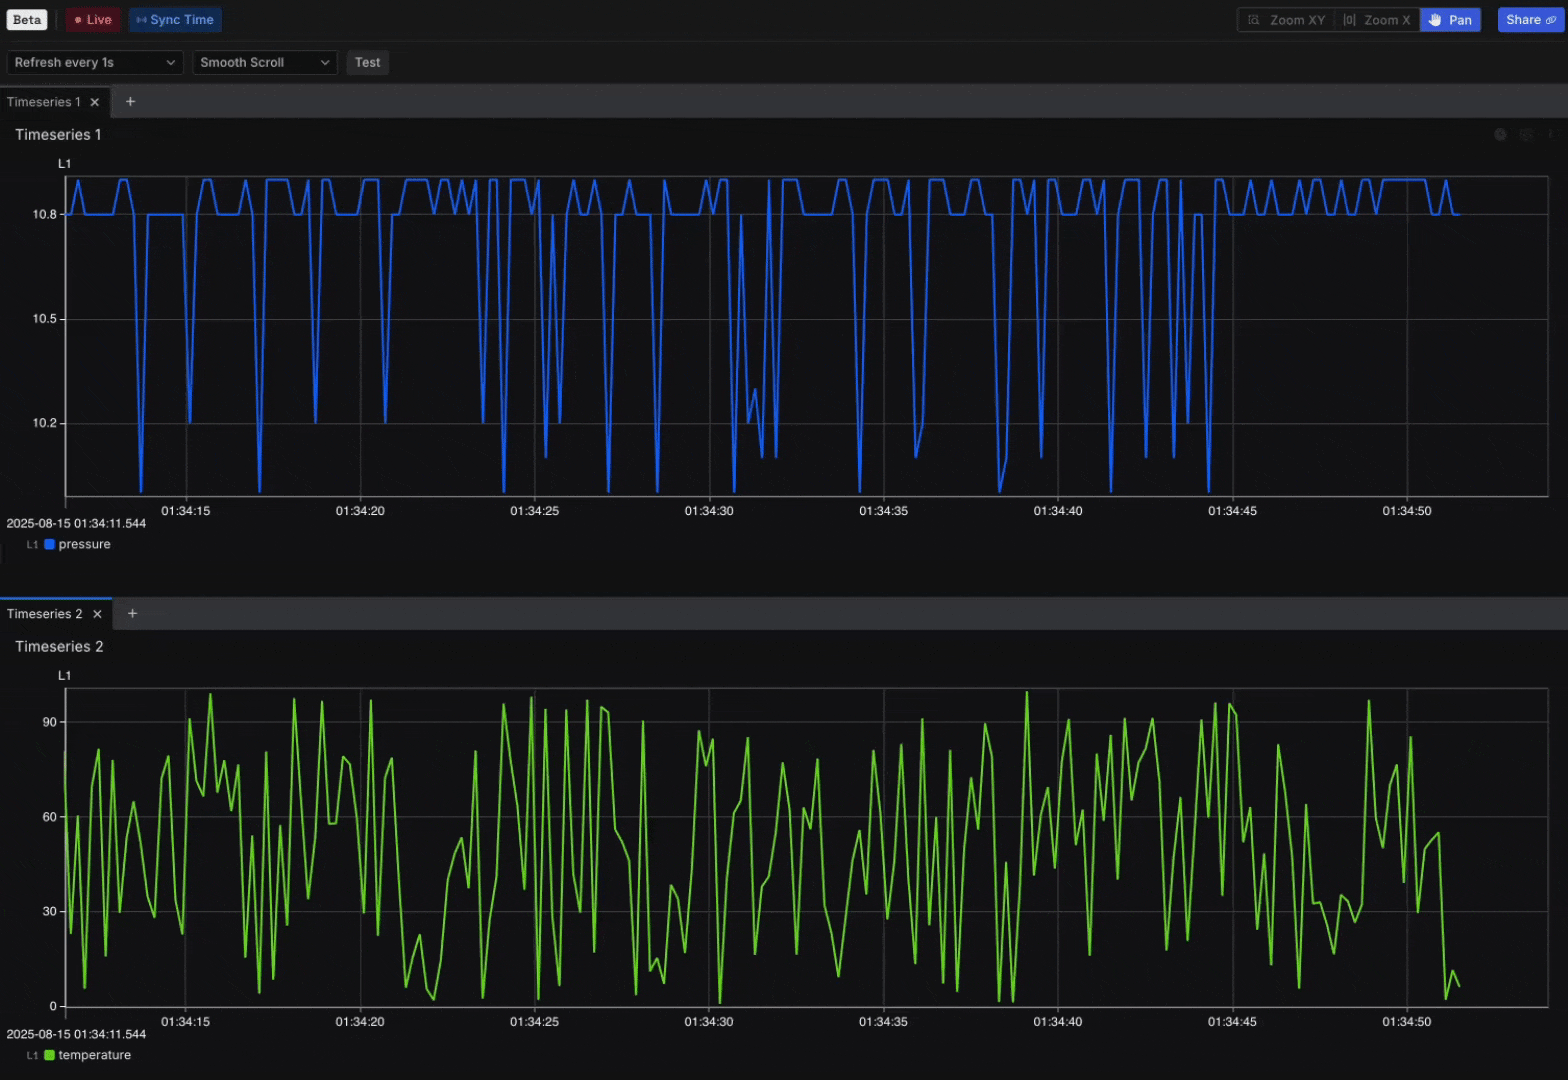
Task: Add a new tab beside Timeseries 2
Action: click(132, 614)
